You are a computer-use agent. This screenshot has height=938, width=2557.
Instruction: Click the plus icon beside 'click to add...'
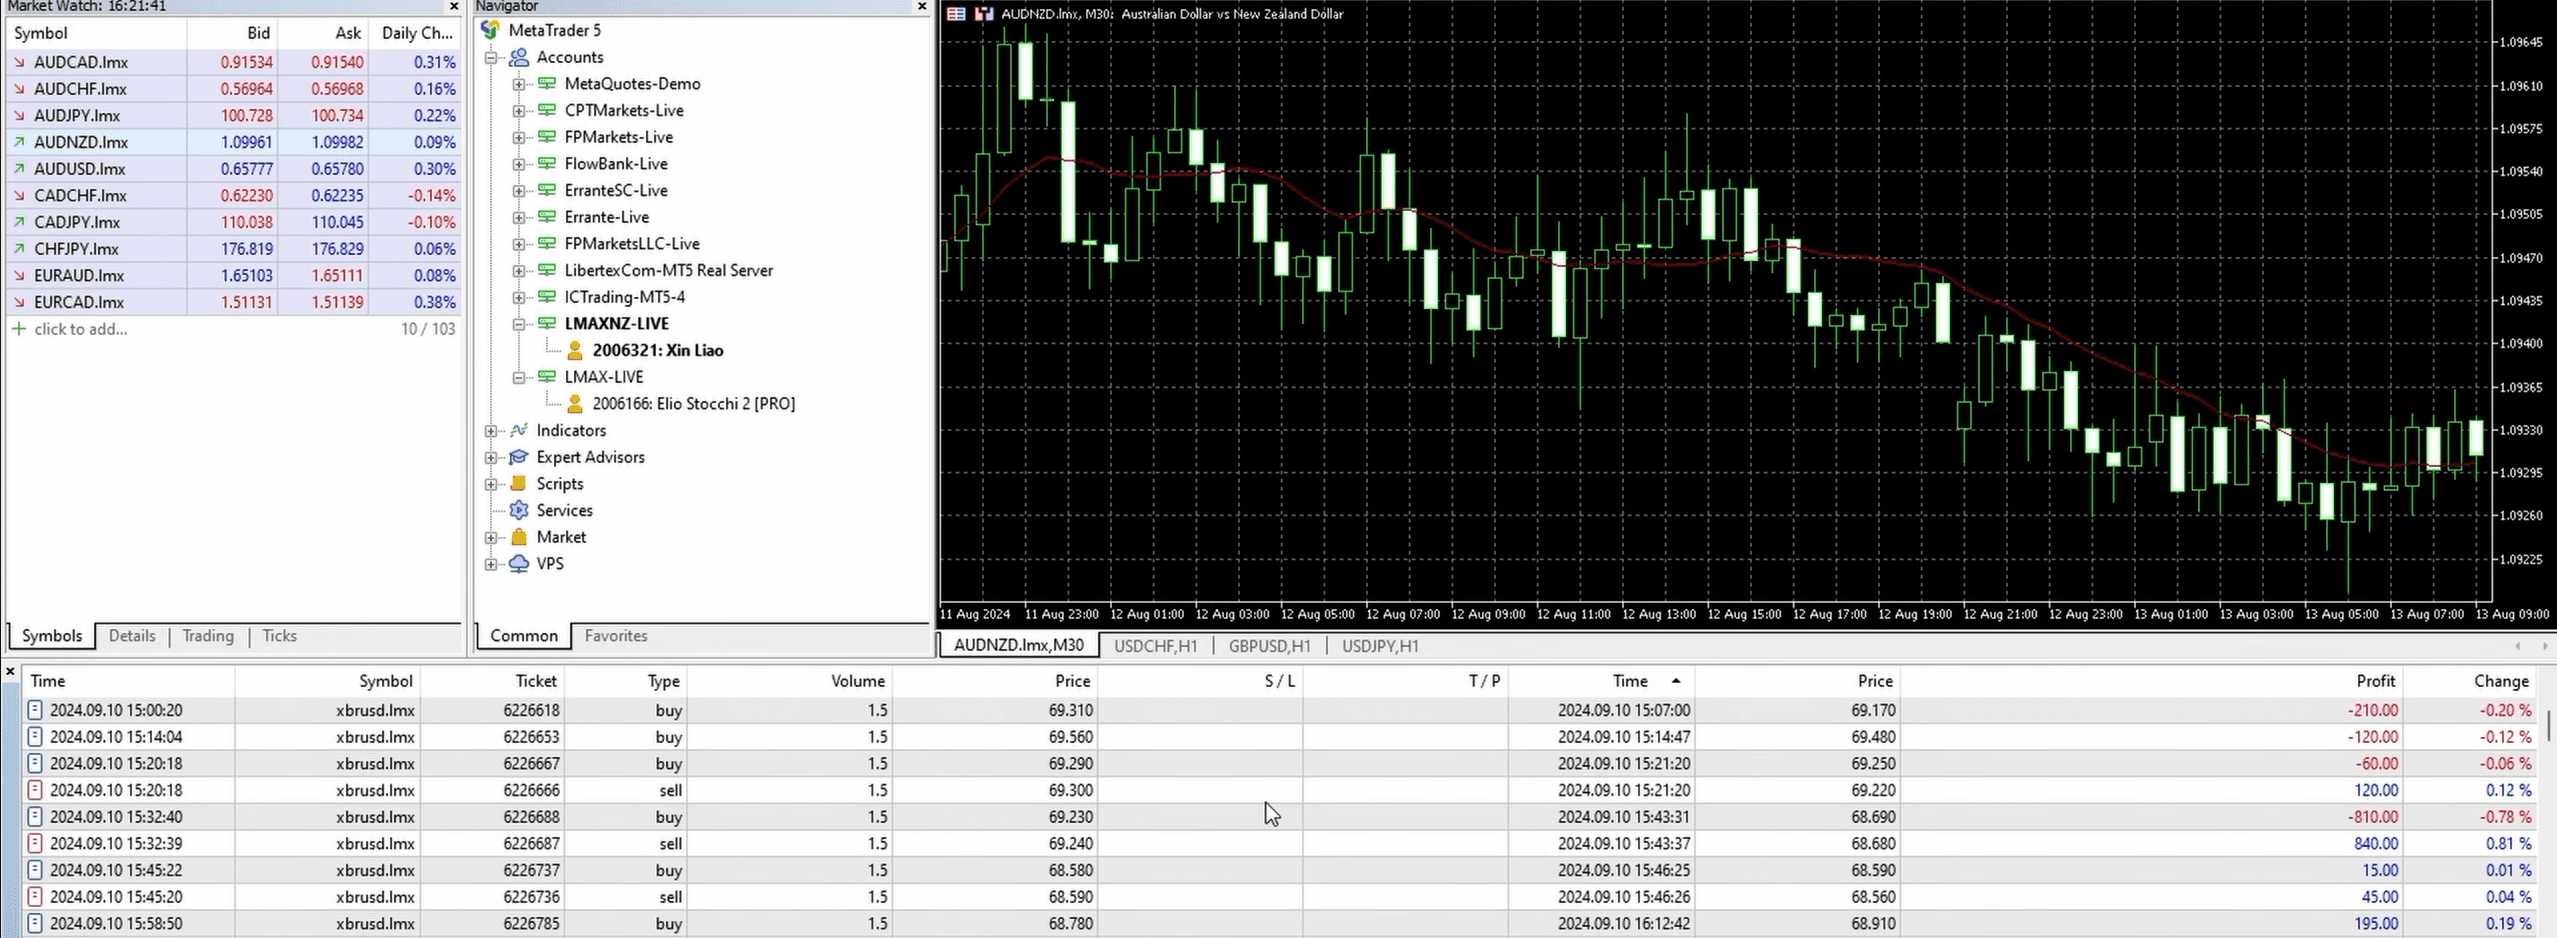pos(18,329)
